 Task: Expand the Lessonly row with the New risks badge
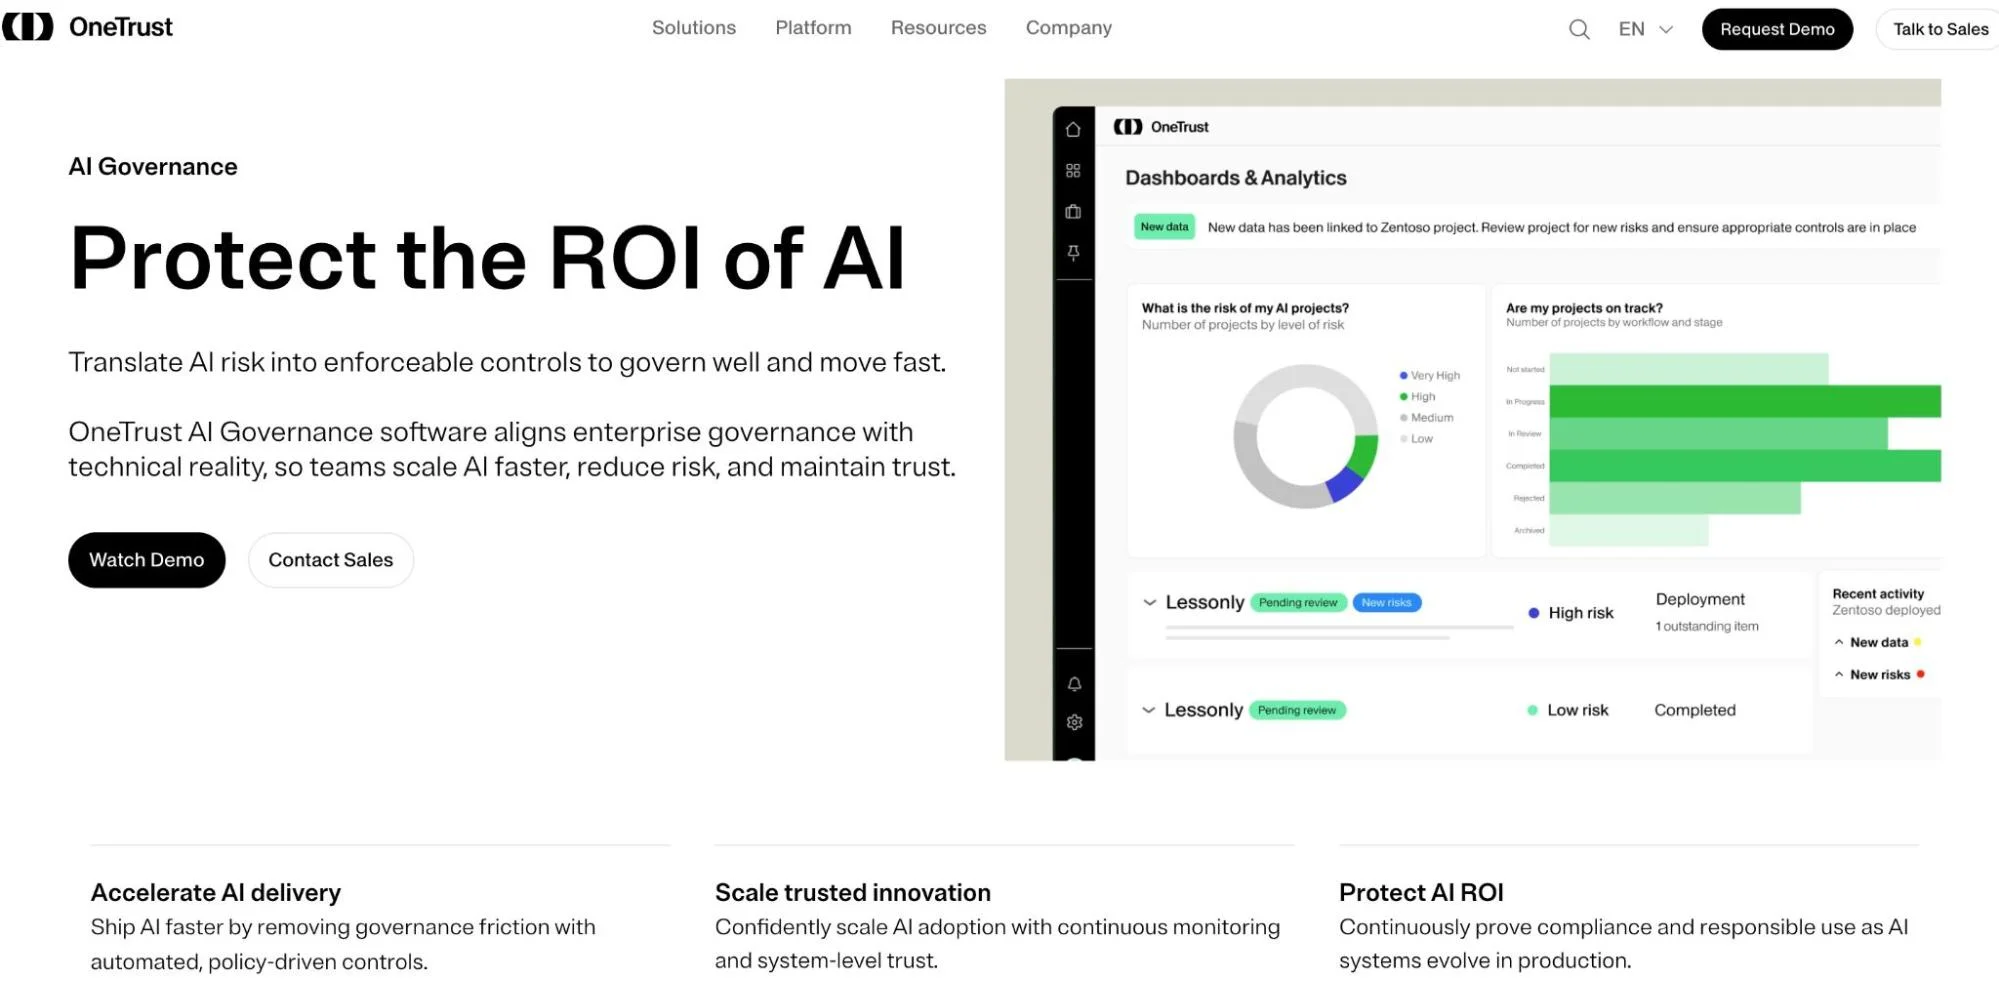pos(1150,602)
